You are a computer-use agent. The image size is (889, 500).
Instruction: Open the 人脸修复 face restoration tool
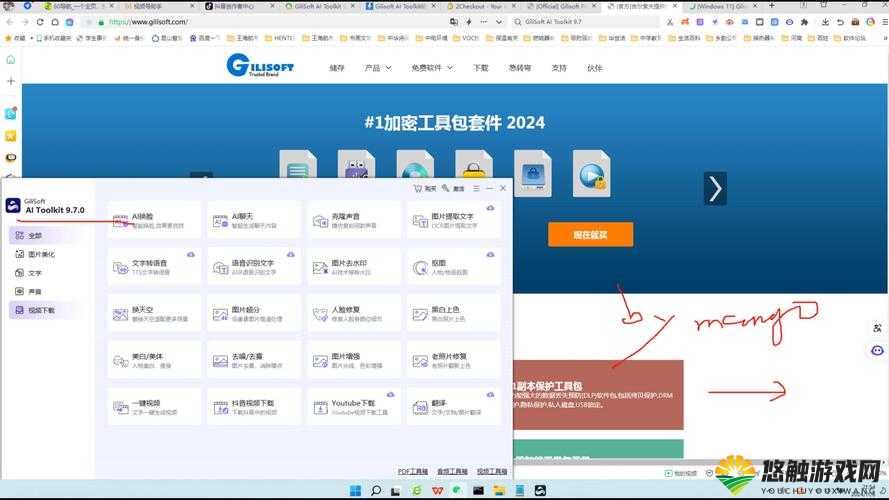click(x=353, y=313)
